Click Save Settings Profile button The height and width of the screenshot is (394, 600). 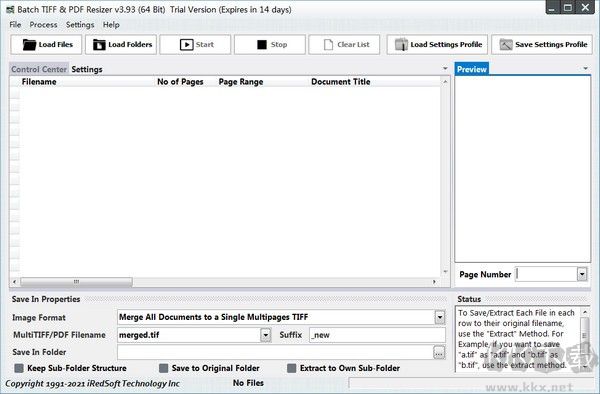coord(542,45)
